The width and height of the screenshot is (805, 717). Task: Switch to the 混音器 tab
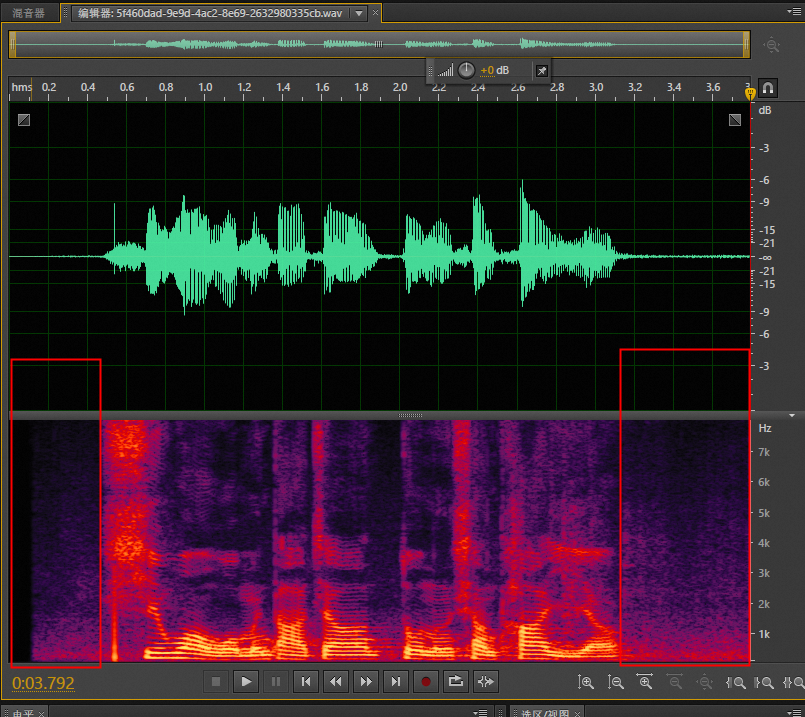[29, 13]
